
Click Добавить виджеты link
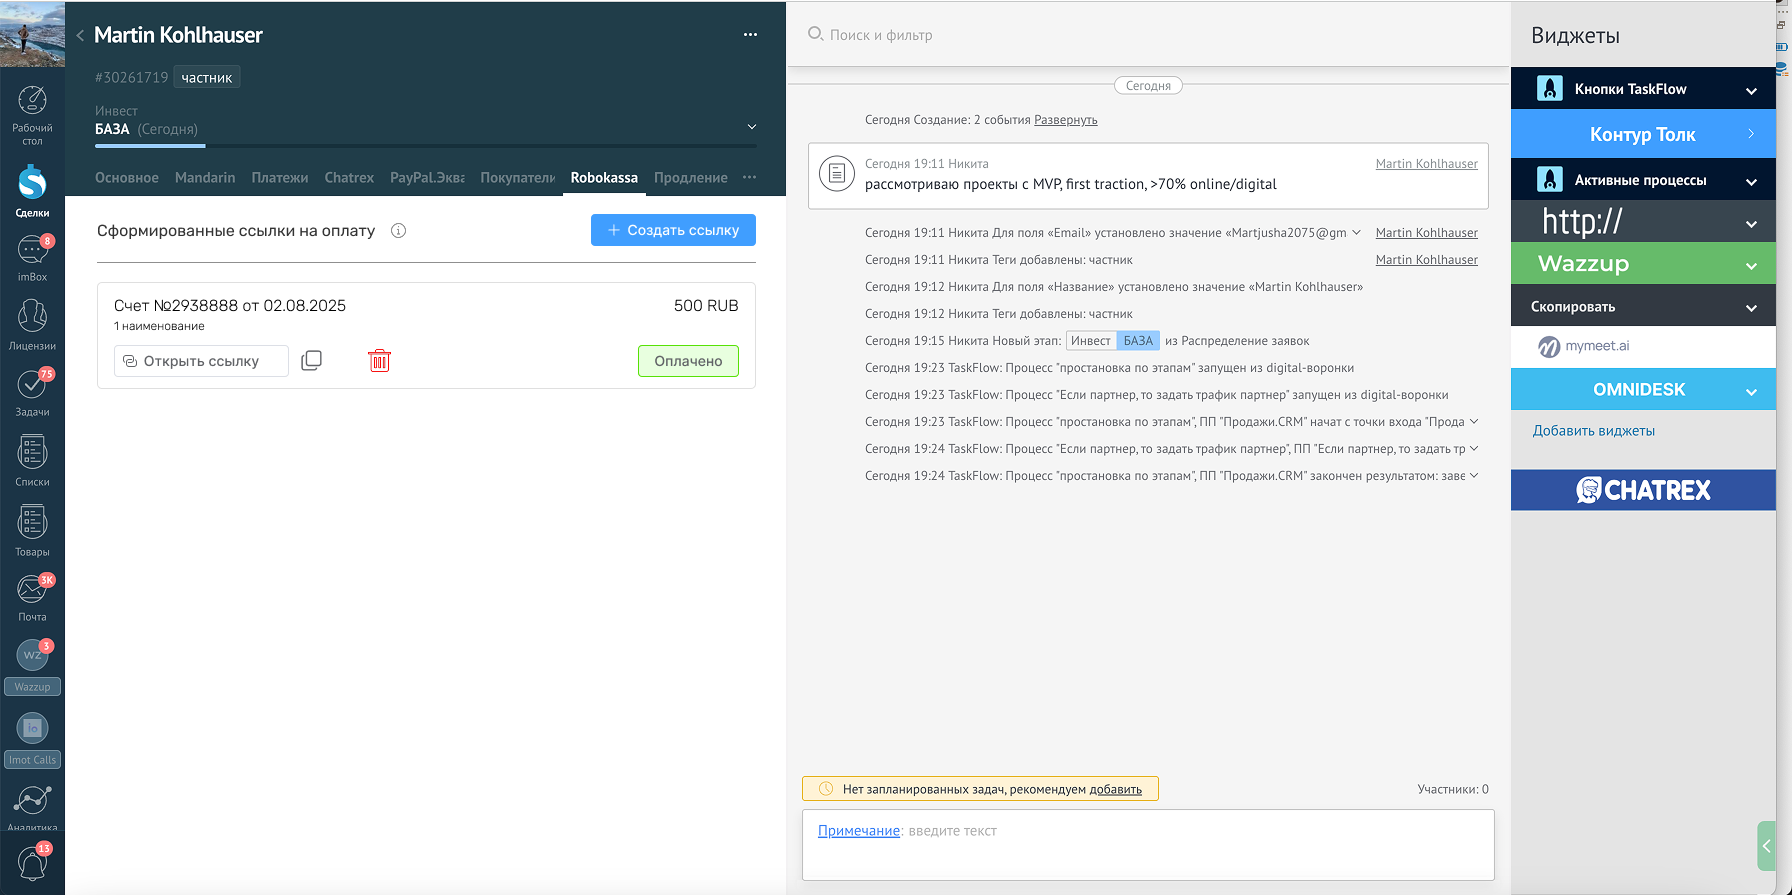tap(1594, 431)
